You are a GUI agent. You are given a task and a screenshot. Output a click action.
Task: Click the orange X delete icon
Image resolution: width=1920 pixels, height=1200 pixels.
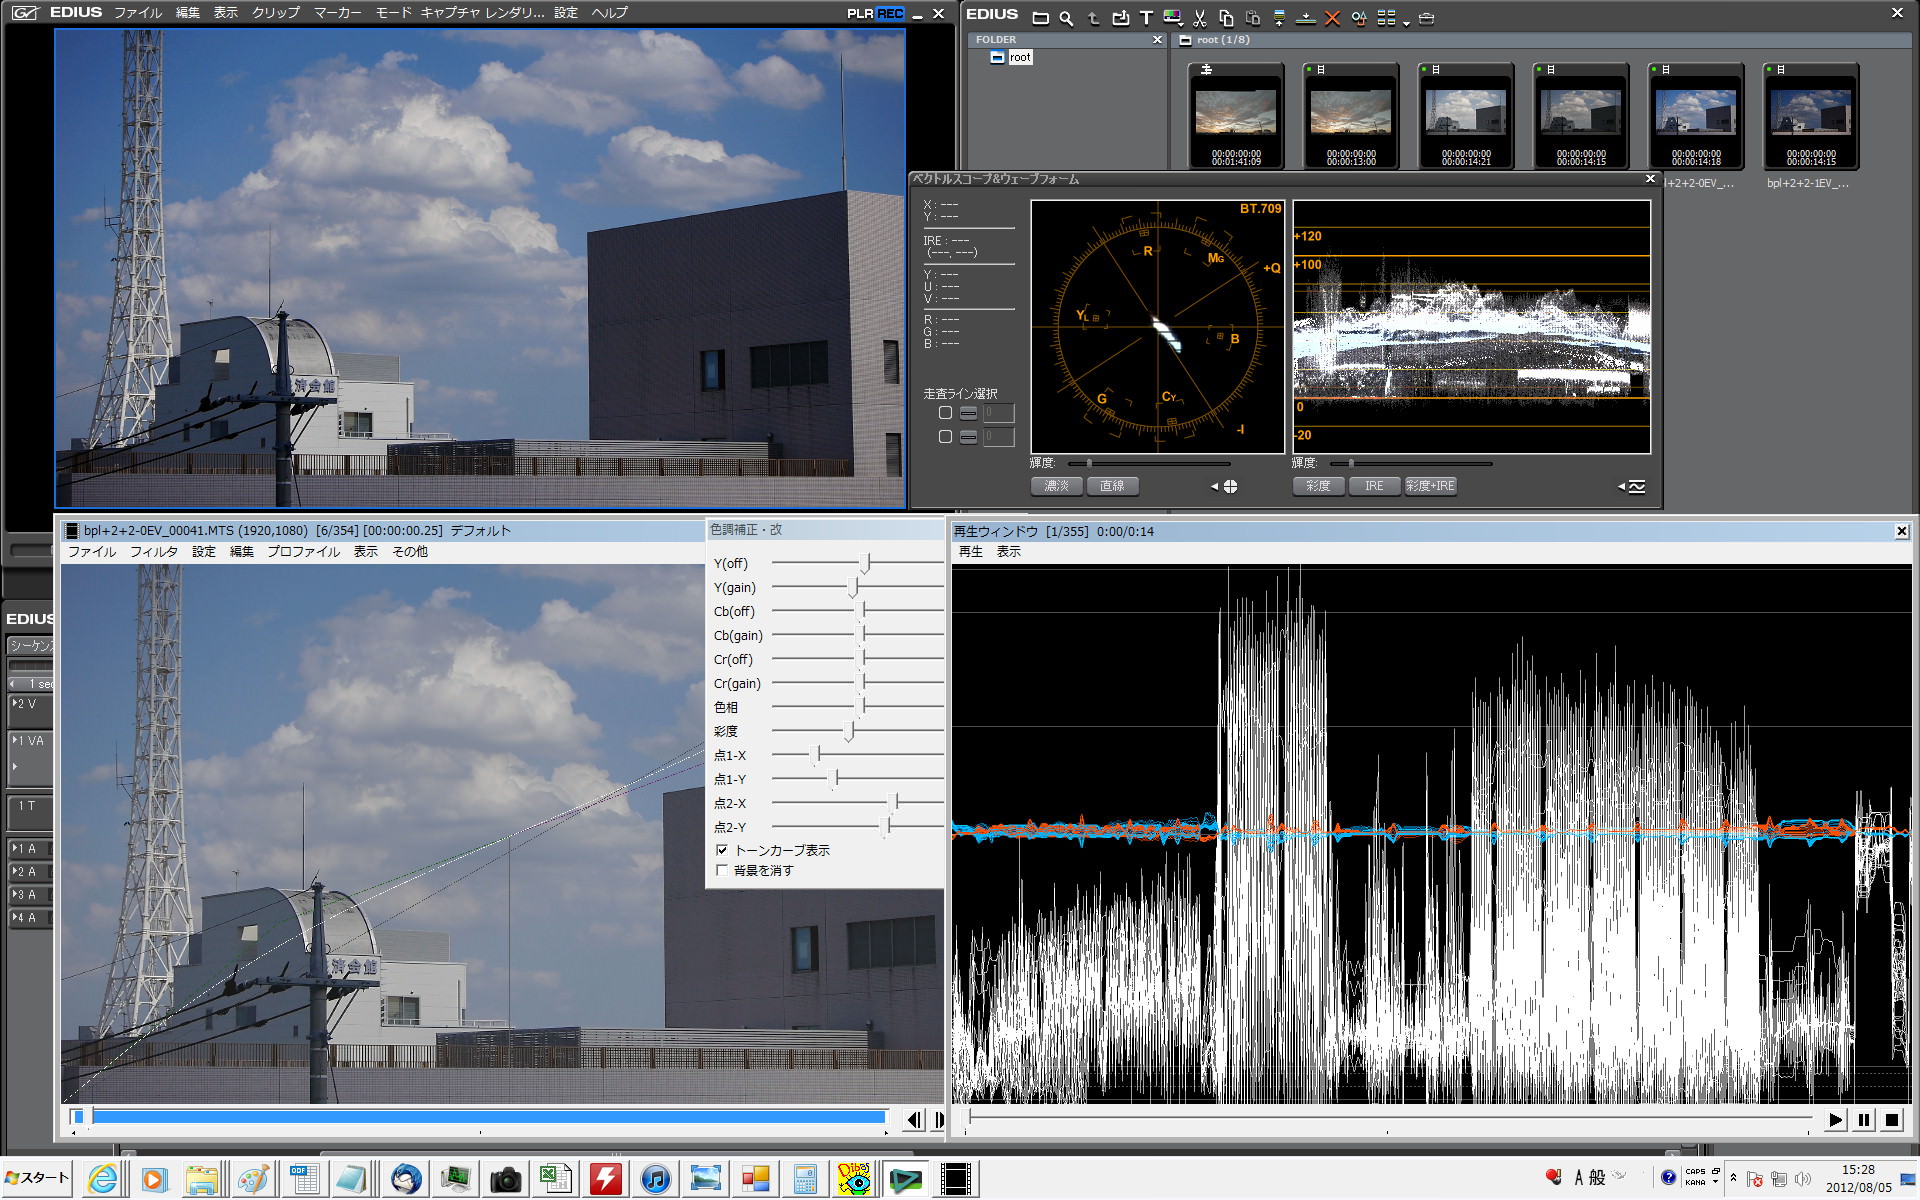click(x=1332, y=18)
